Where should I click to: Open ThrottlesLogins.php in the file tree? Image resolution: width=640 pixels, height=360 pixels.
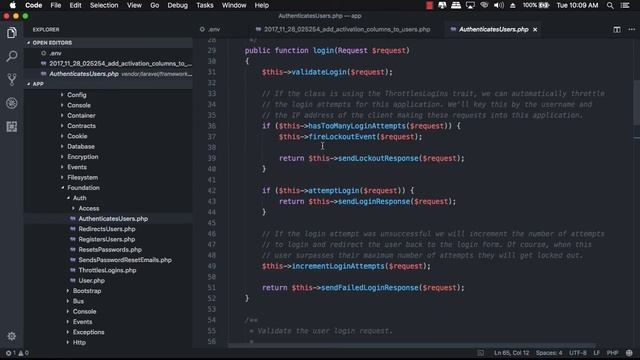click(x=107, y=270)
